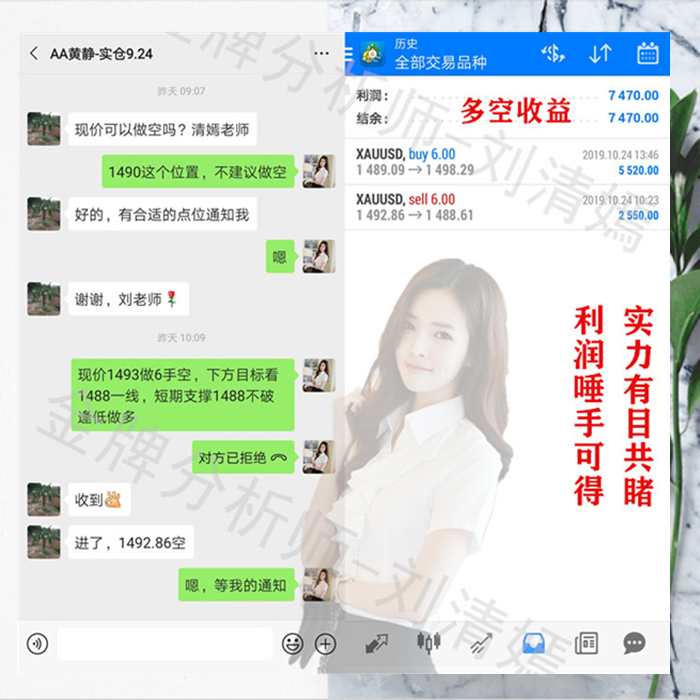Open the chat three-dot more menu
The width and height of the screenshot is (700, 700).
point(321,54)
